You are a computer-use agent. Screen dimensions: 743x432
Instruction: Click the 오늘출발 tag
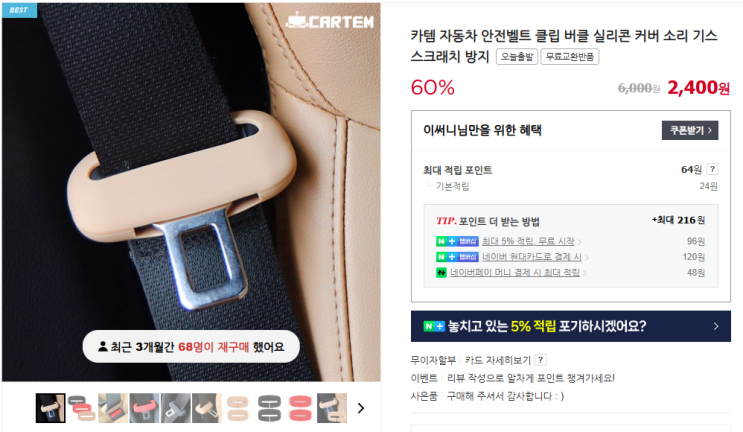516,57
